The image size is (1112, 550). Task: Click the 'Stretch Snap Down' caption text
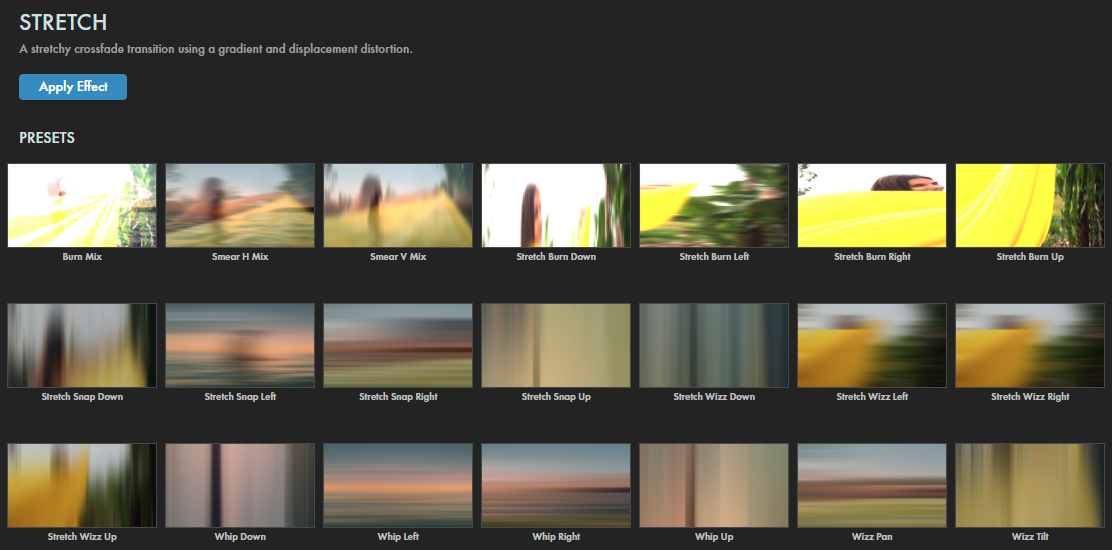click(82, 397)
